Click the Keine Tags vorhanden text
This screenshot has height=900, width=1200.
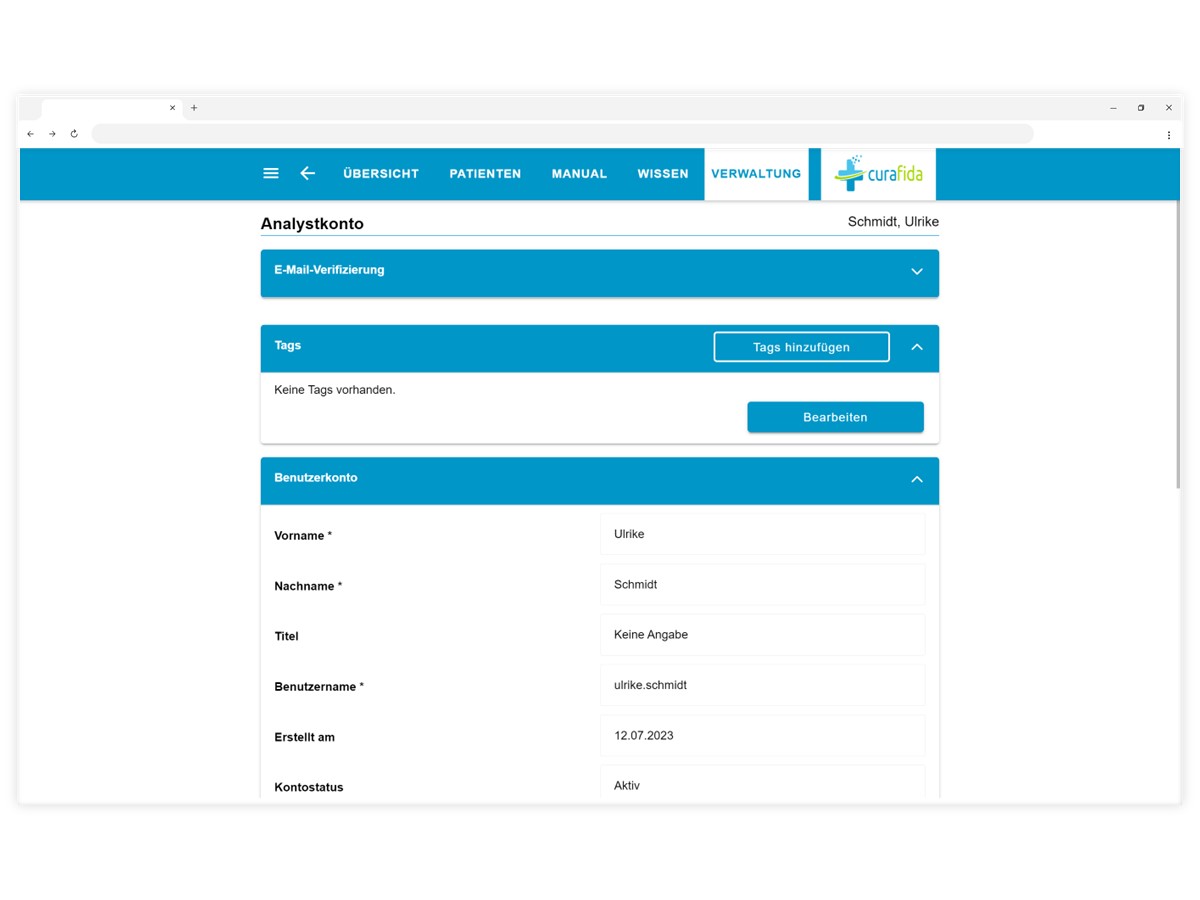pos(335,390)
